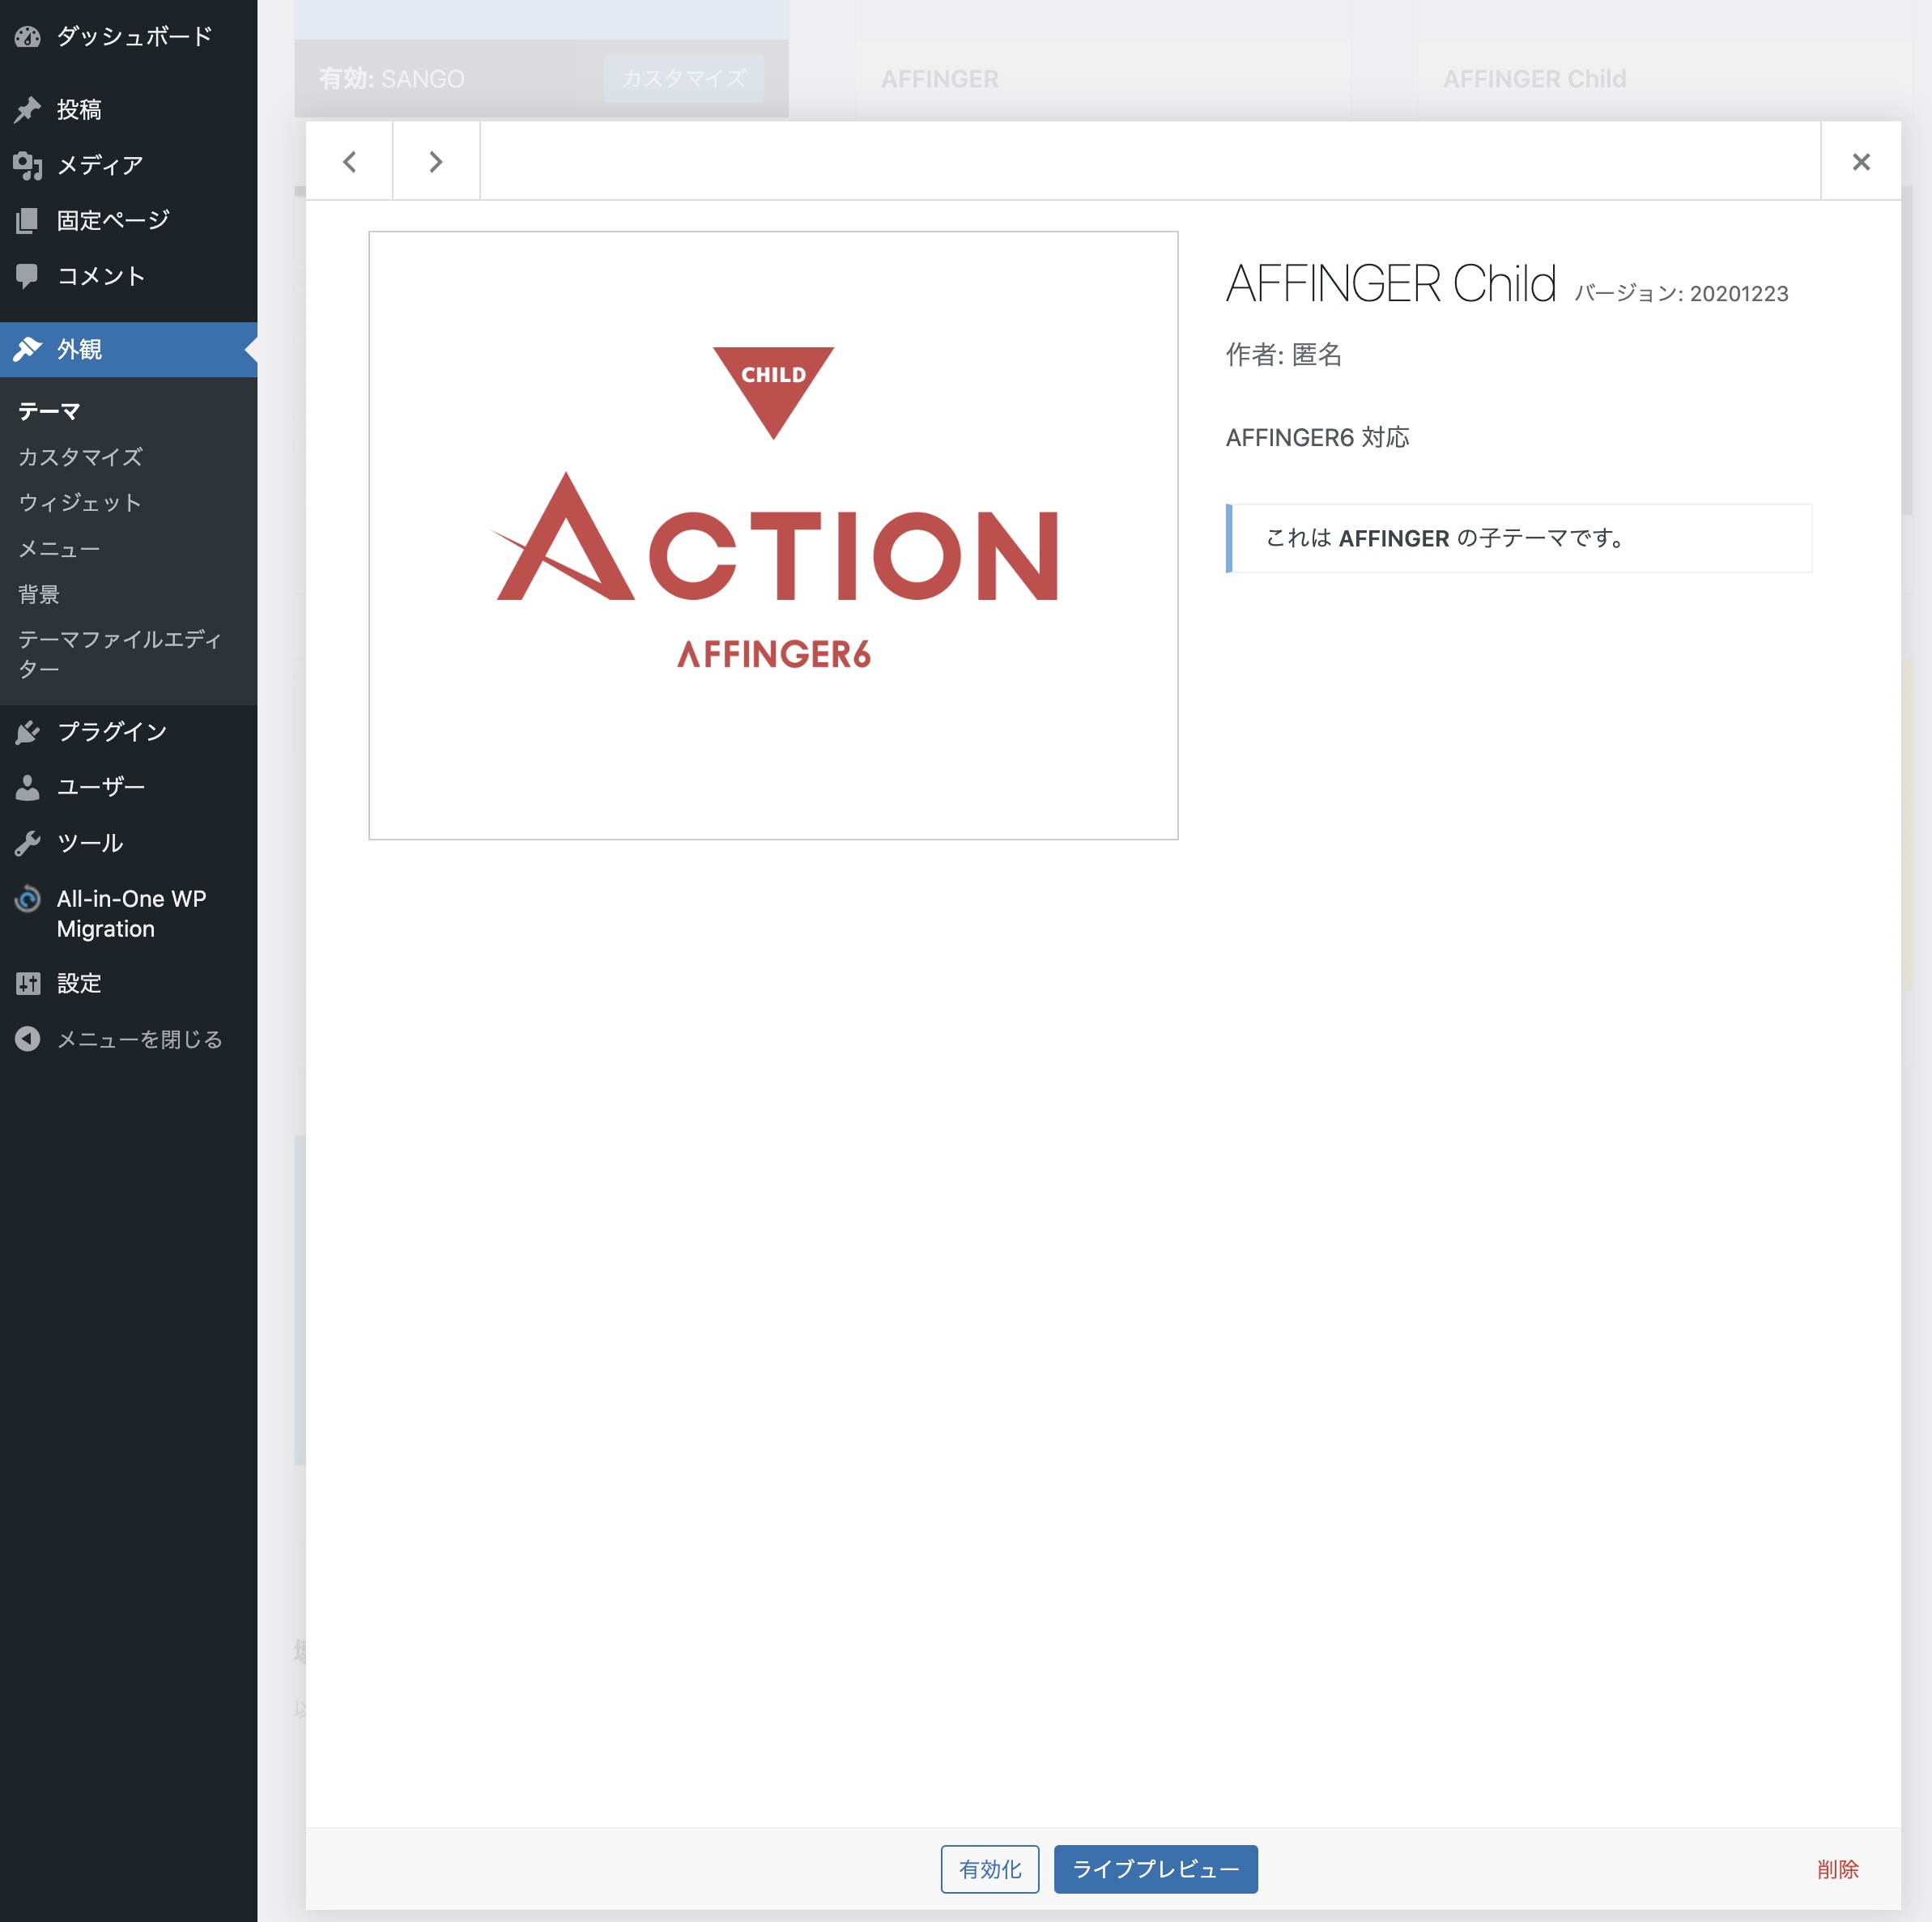Click the AFFINGER Child theme screenshot
The height and width of the screenshot is (1922, 1932).
(773, 535)
